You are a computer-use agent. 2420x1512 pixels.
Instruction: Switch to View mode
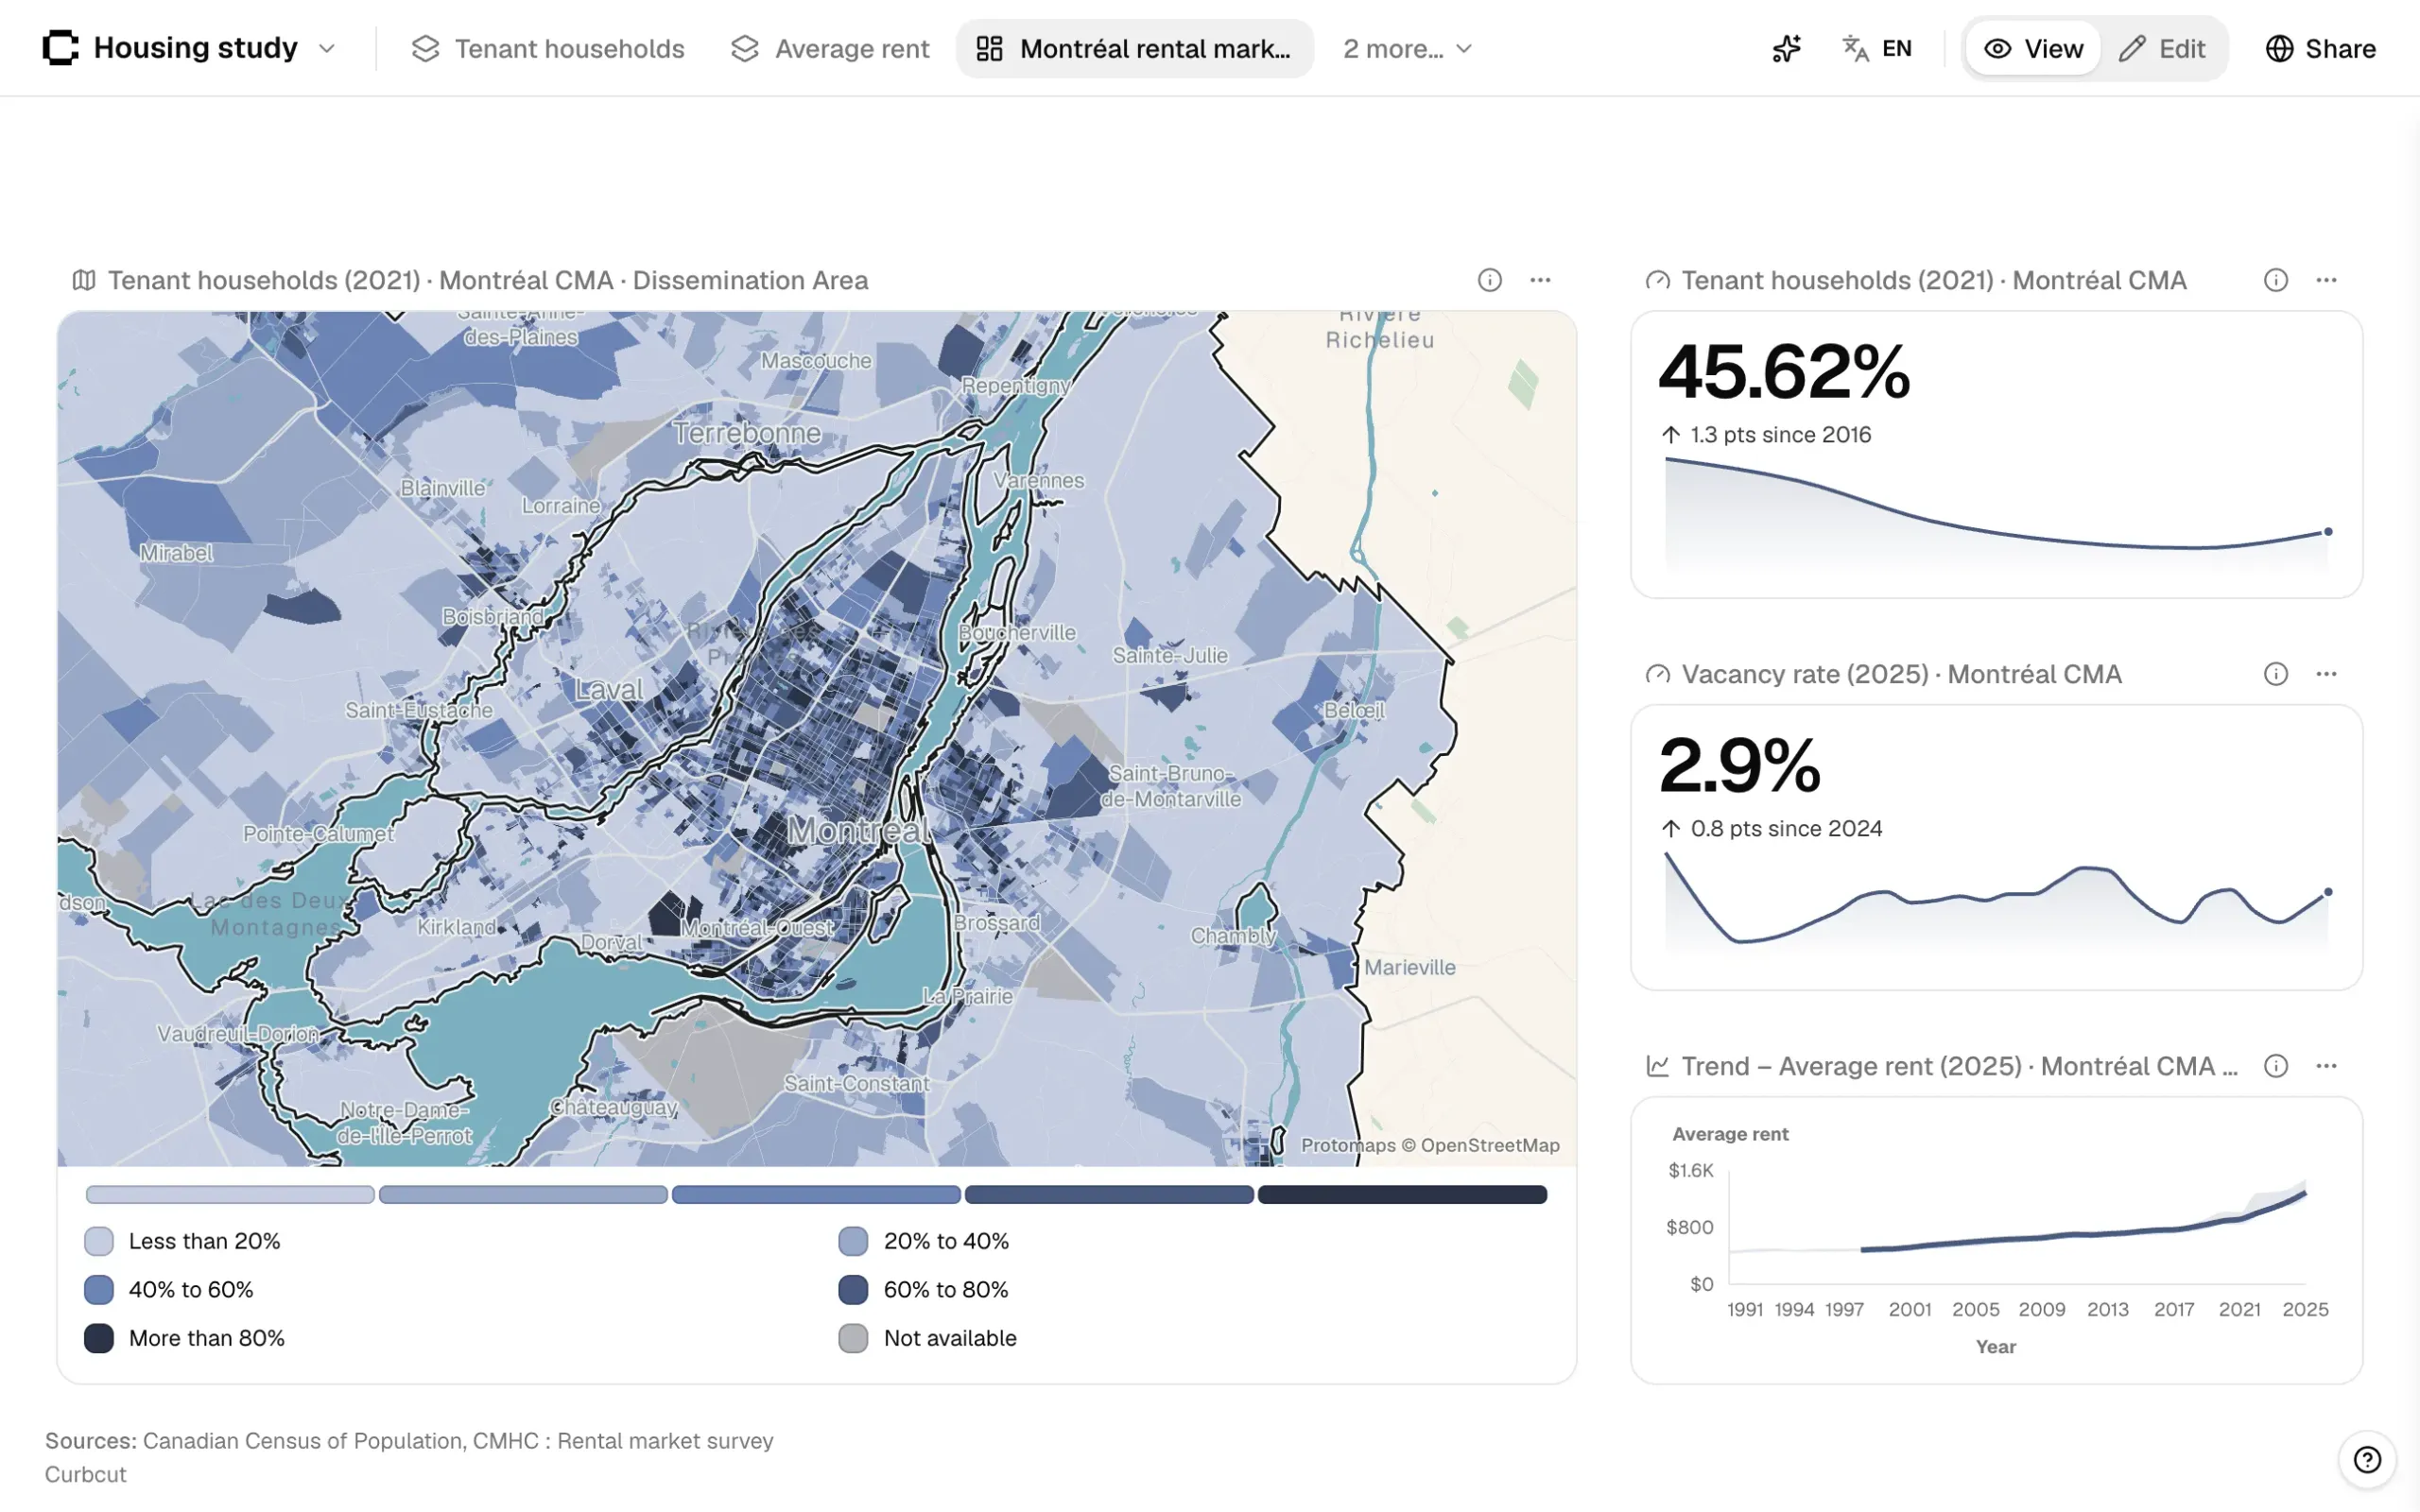click(x=2033, y=48)
